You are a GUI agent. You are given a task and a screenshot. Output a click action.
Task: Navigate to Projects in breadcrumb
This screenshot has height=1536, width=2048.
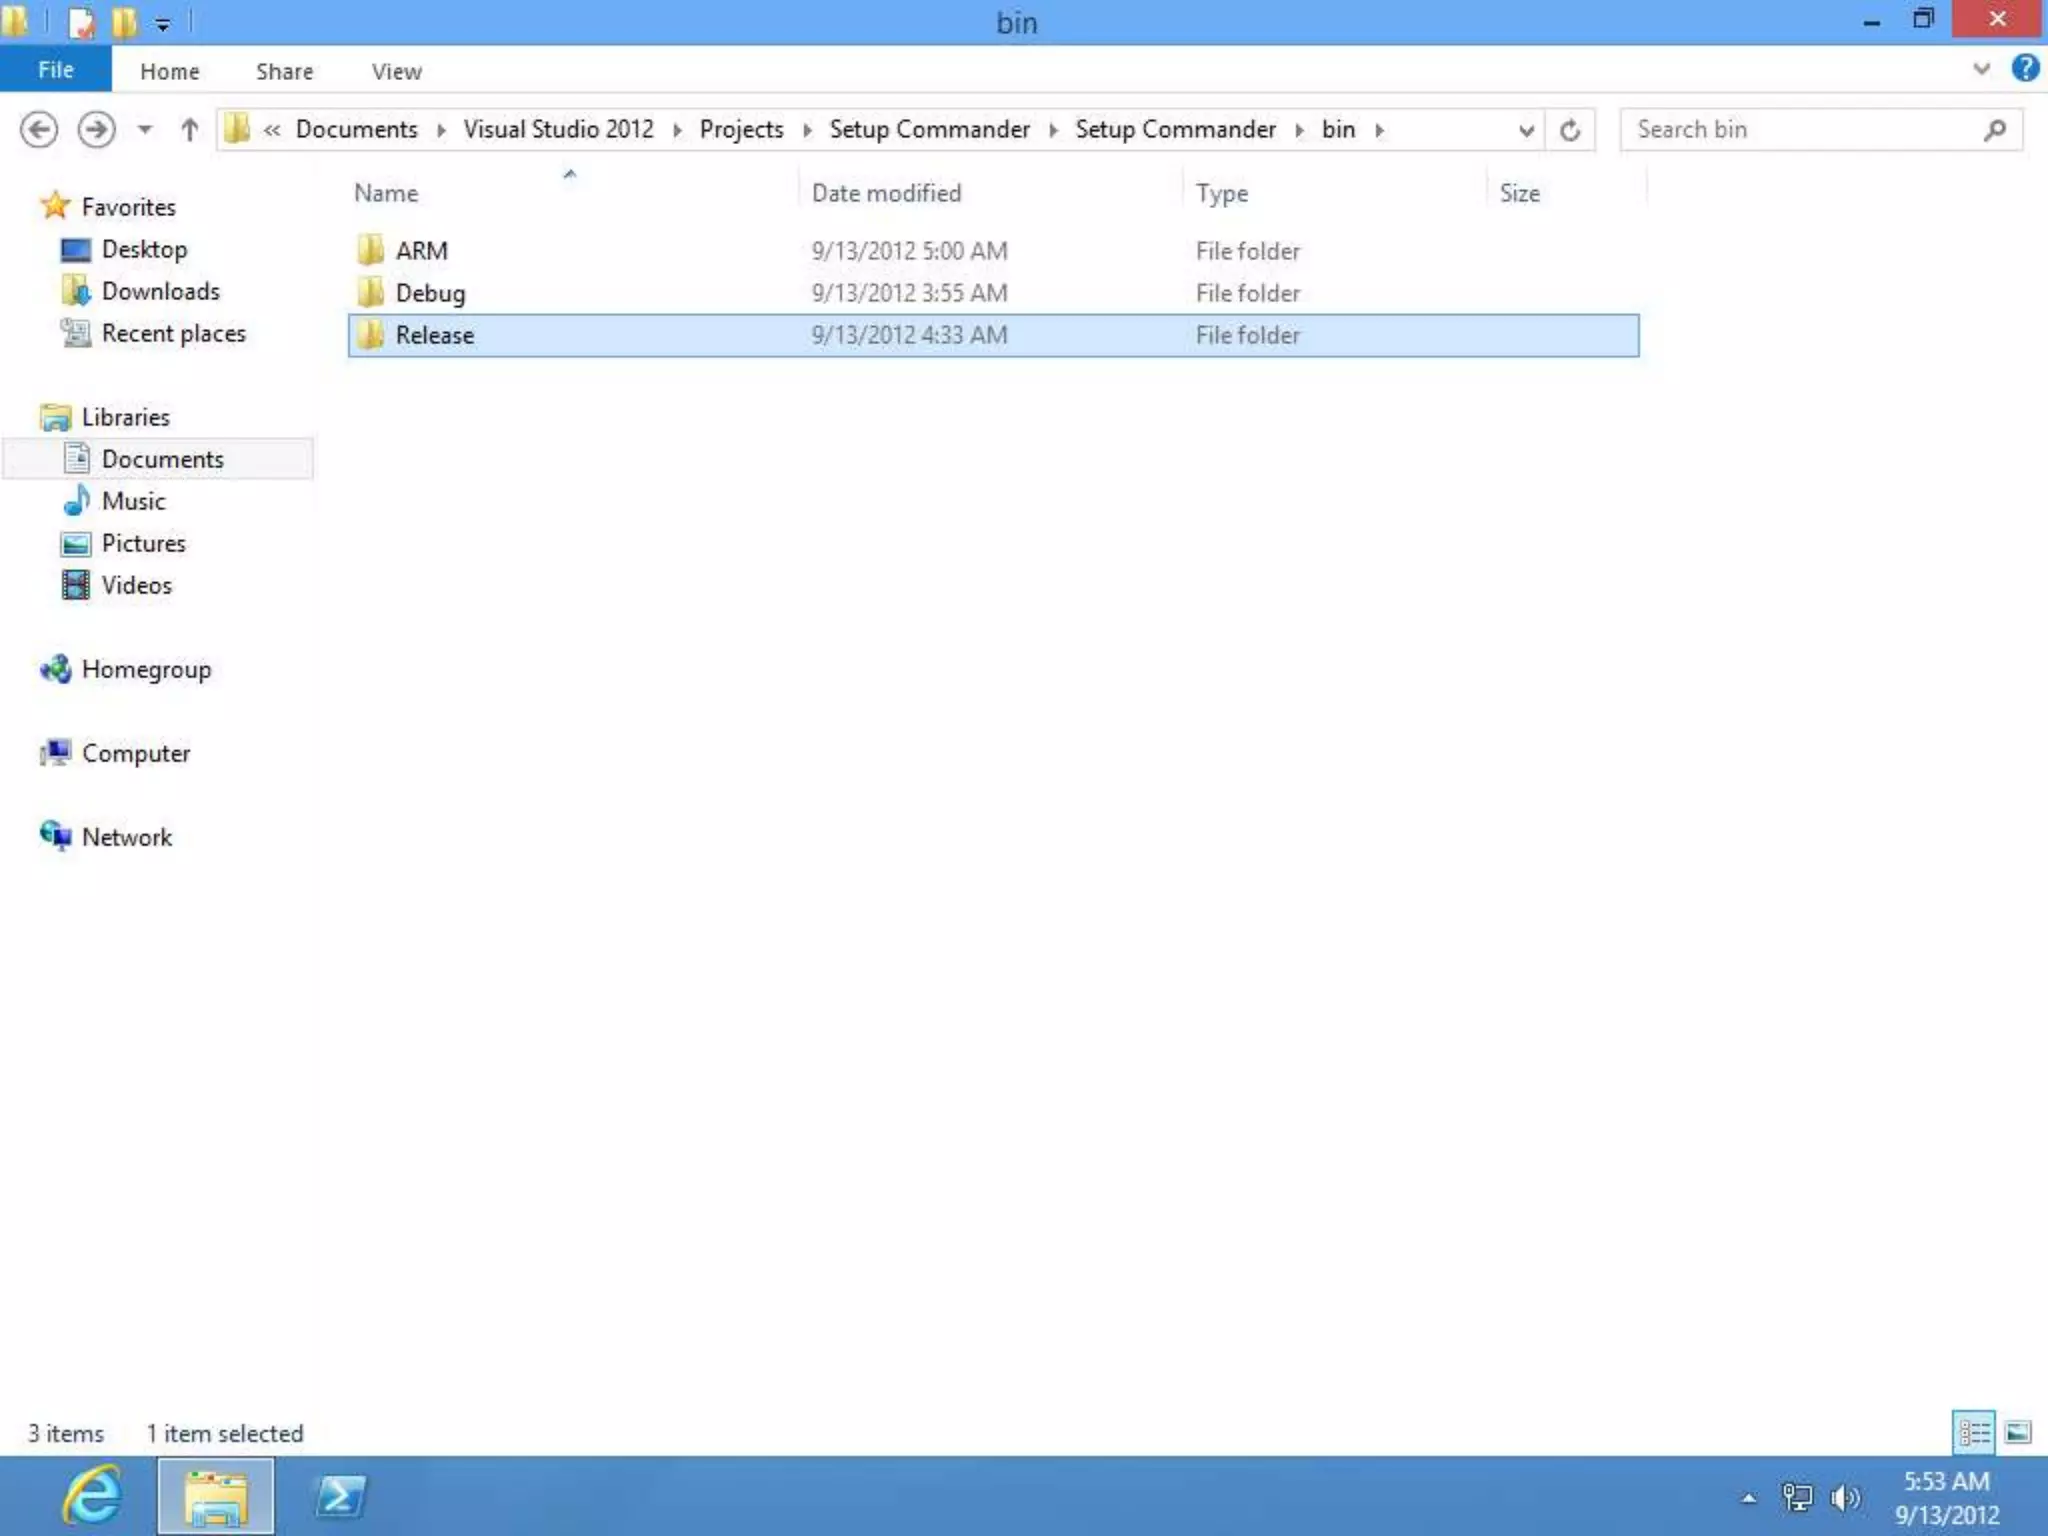(x=741, y=129)
